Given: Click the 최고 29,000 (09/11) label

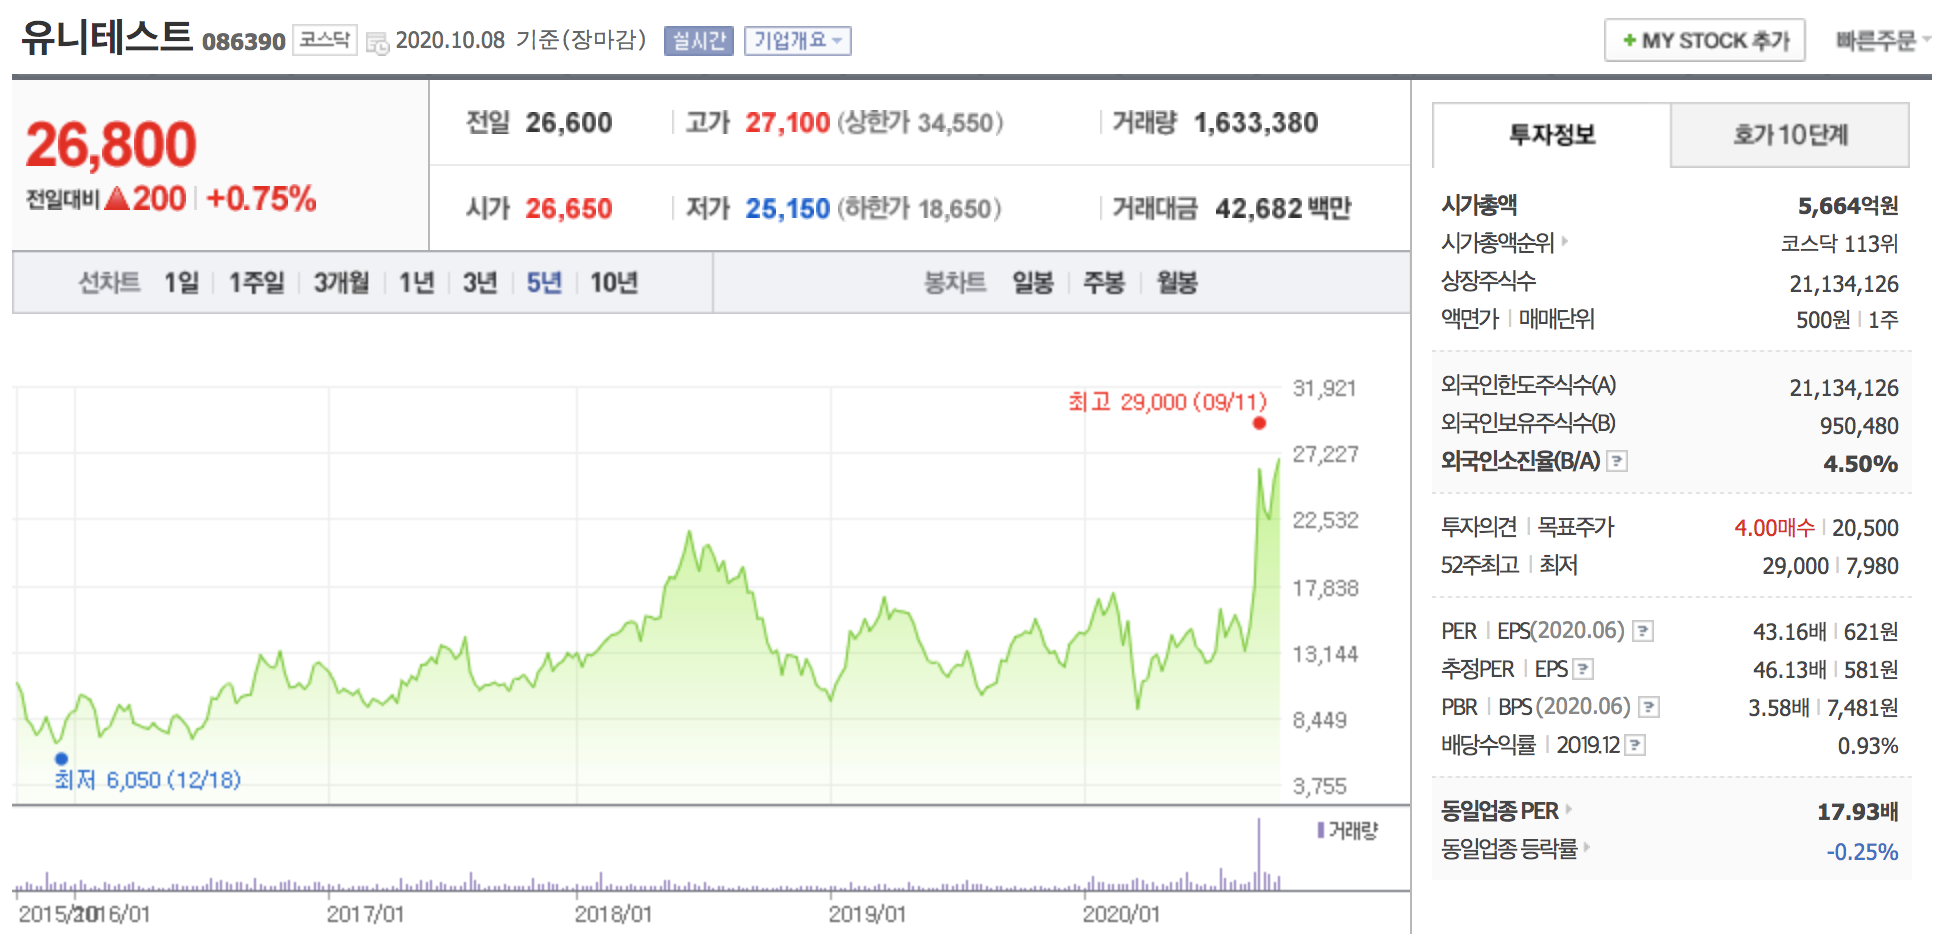Looking at the screenshot, I should coord(1167,402).
